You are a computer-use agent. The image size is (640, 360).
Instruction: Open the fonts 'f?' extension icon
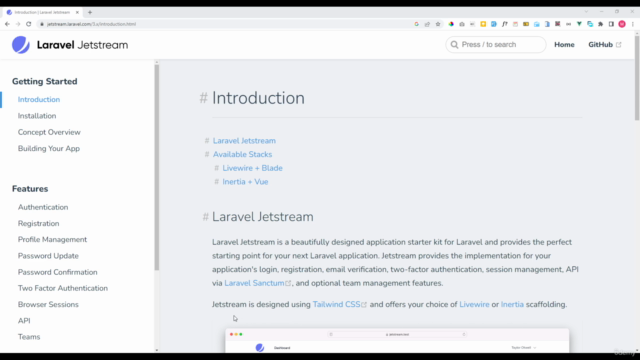(x=504, y=24)
